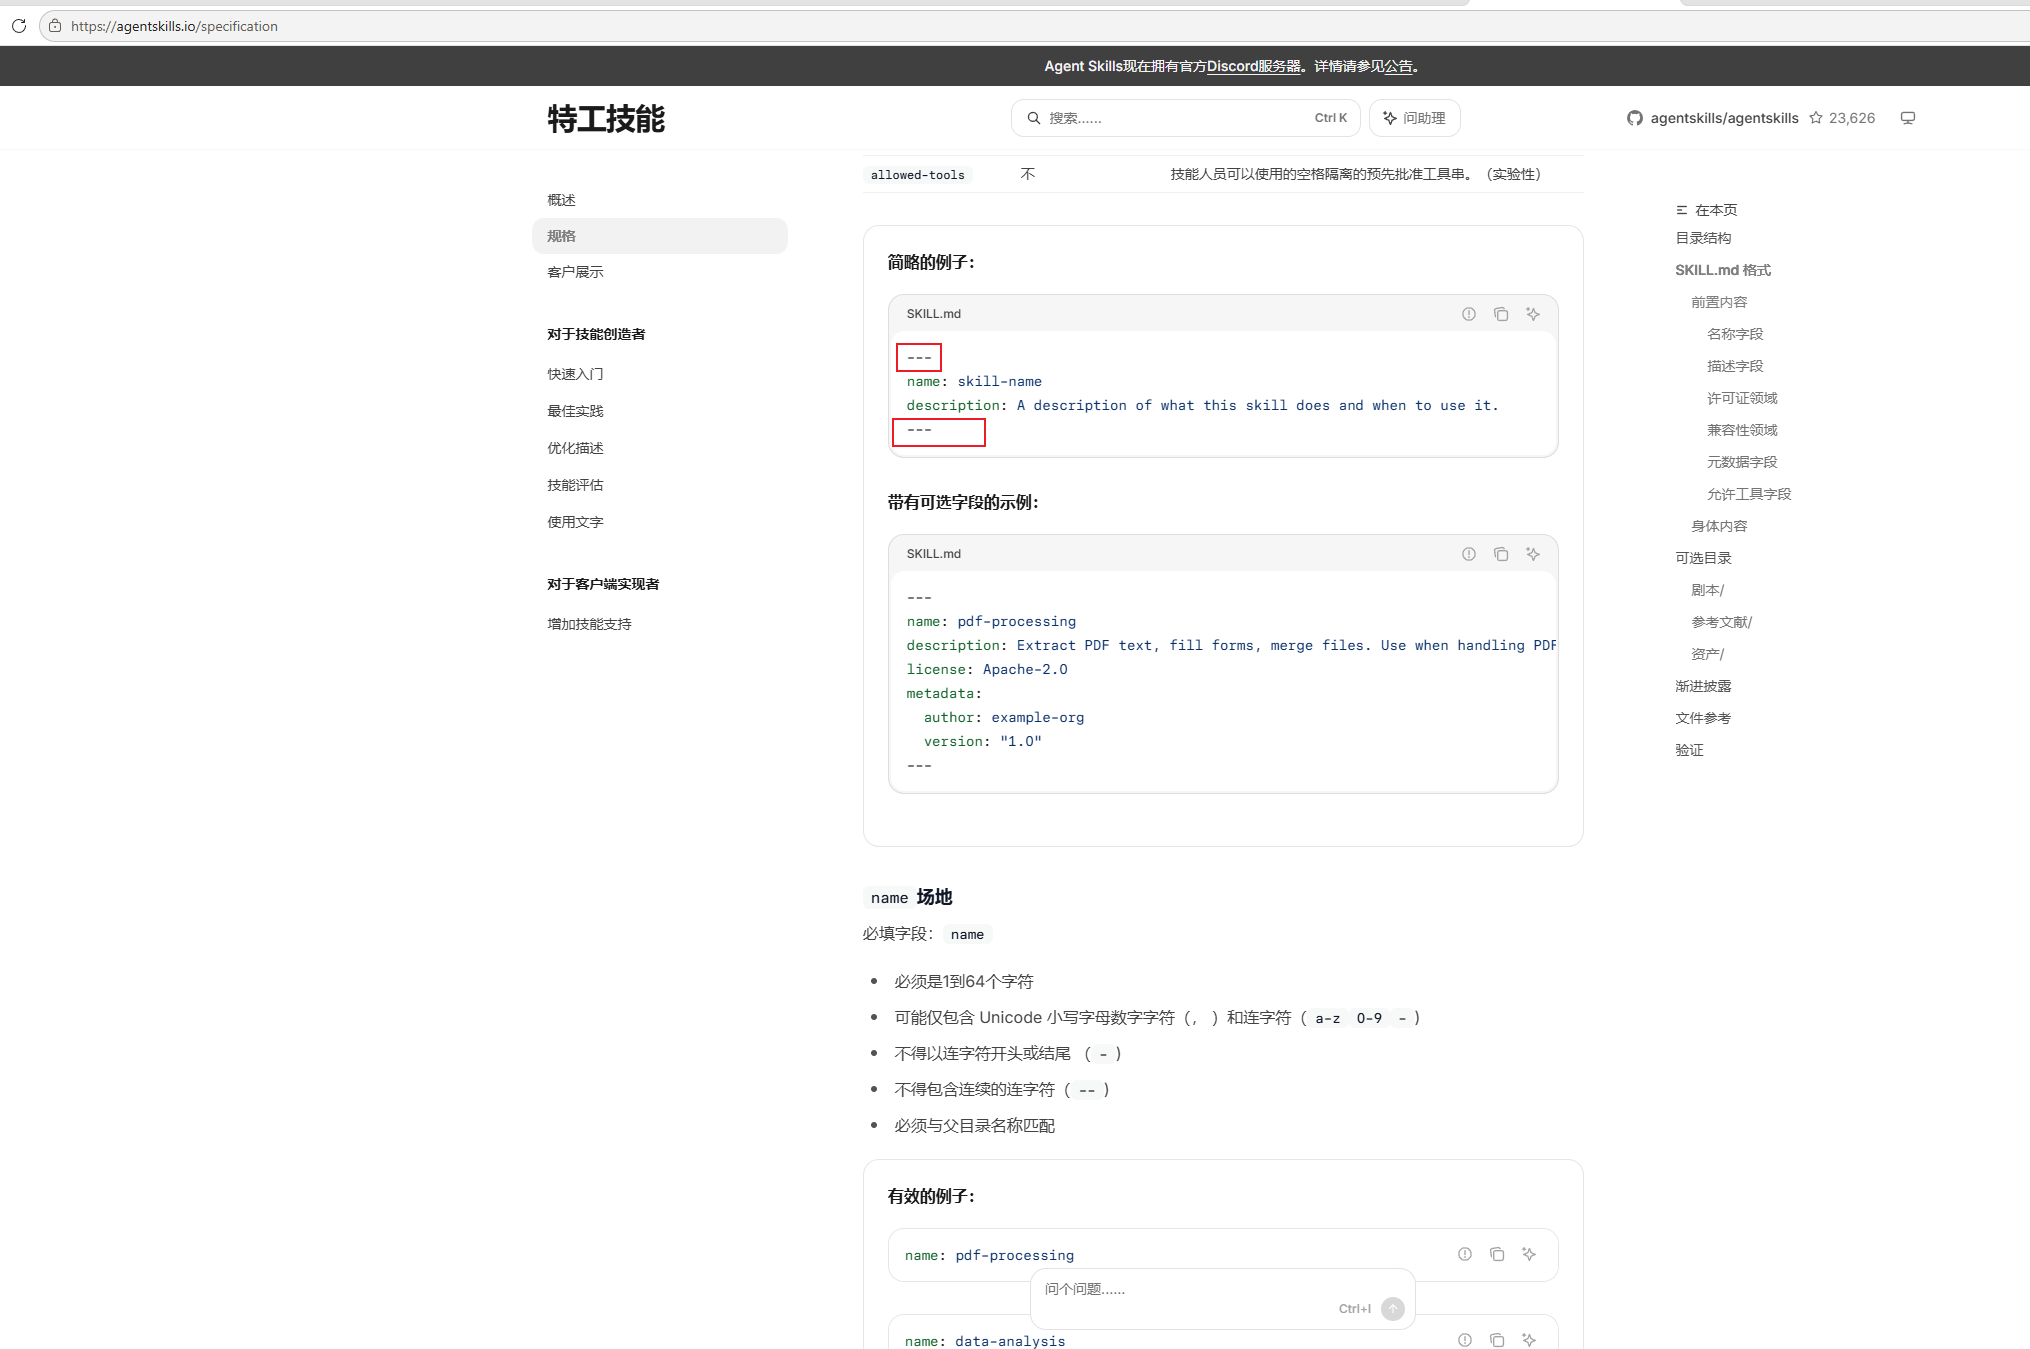Jump to 身体内容 in table of contents
2030x1349 pixels.
click(x=1719, y=526)
